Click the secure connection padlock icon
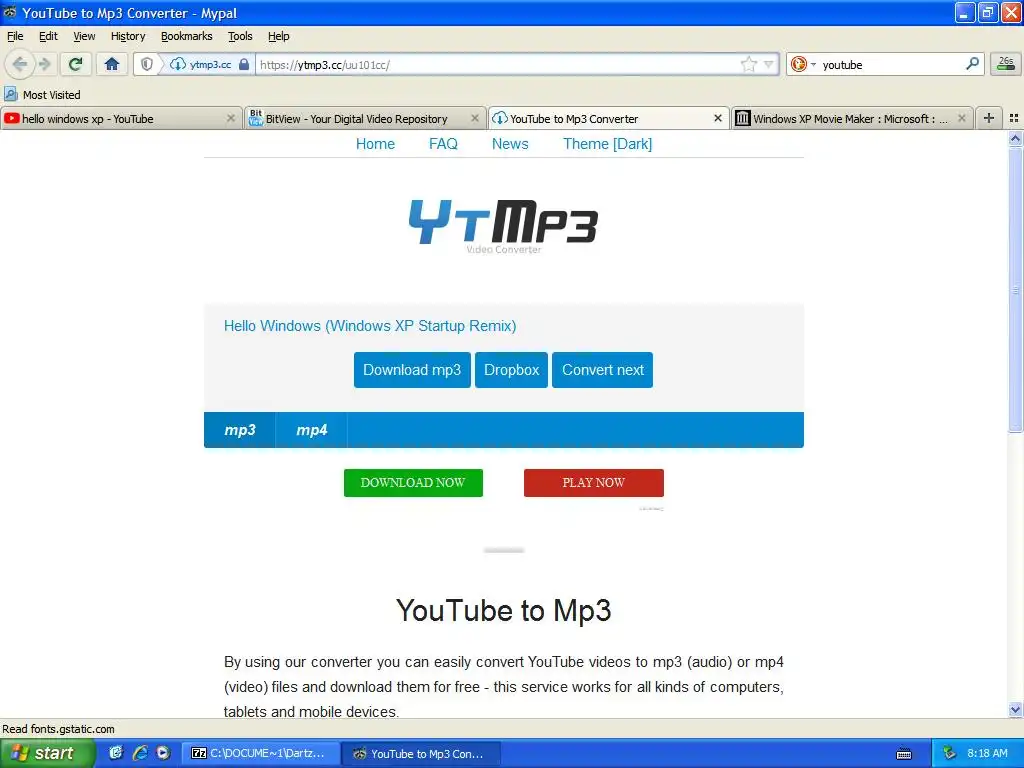The width and height of the screenshot is (1024, 768). pos(244,64)
